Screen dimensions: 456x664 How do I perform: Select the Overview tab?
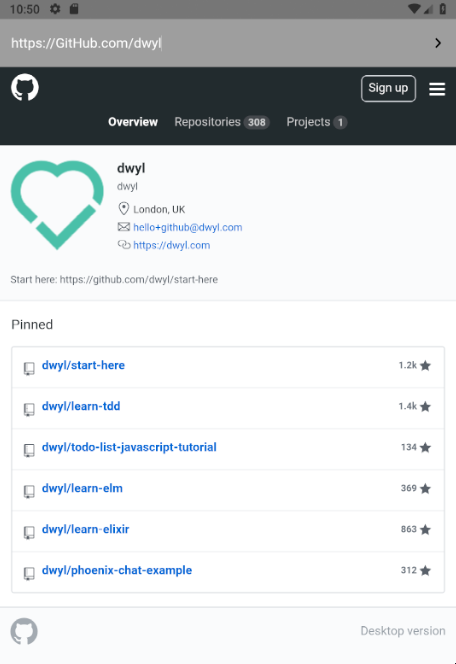[133, 122]
